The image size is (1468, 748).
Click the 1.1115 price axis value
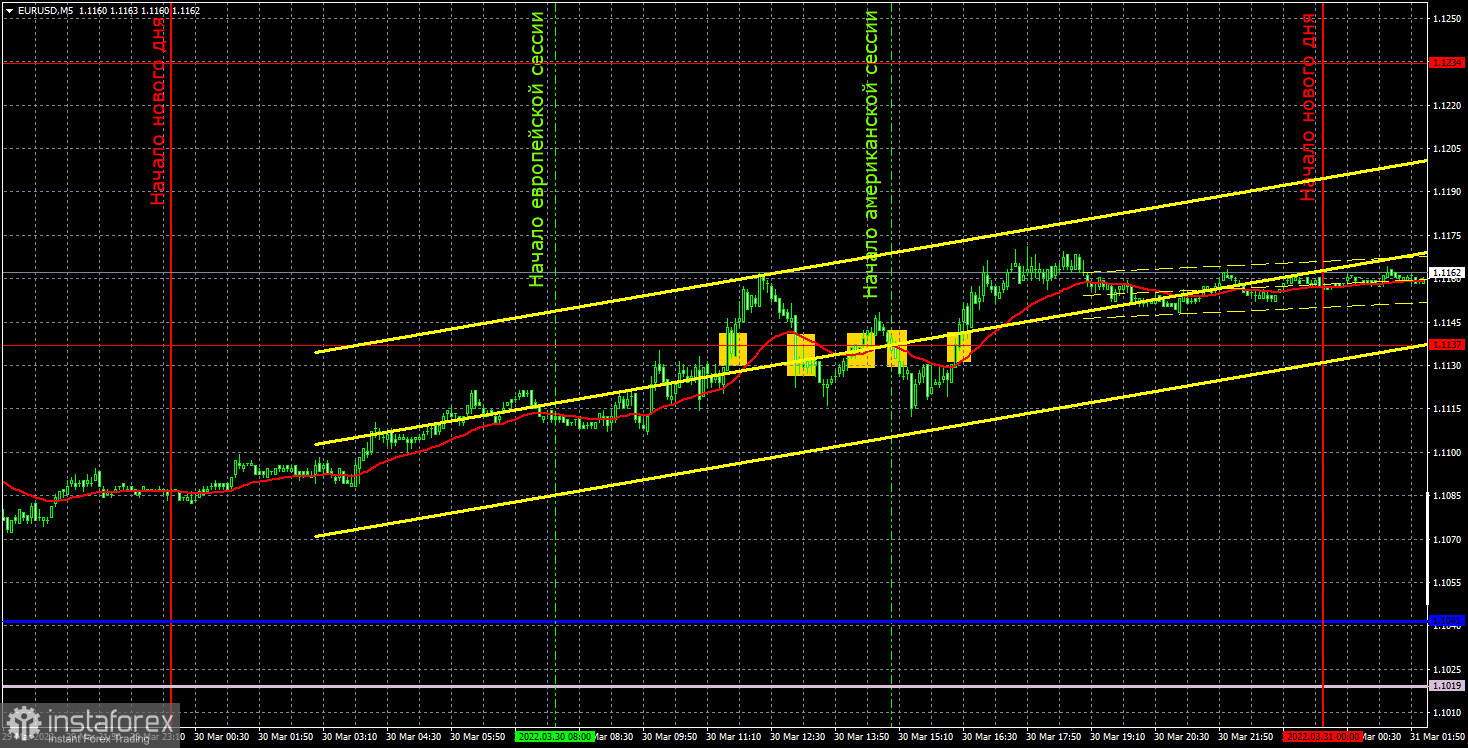click(x=1447, y=408)
